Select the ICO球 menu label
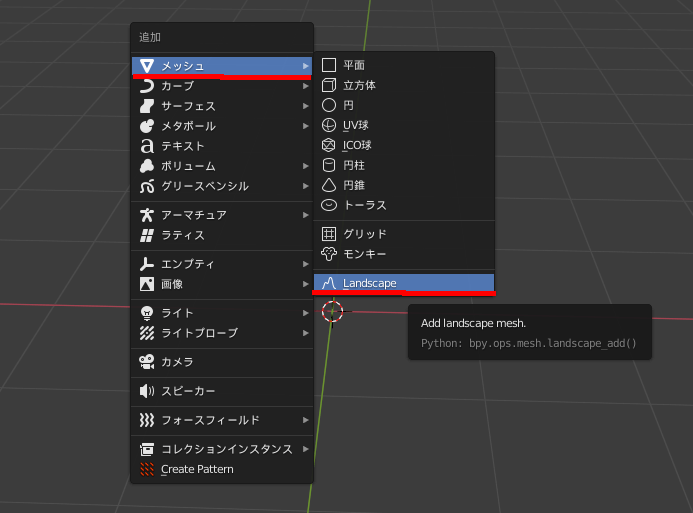The image size is (693, 513). 357,145
